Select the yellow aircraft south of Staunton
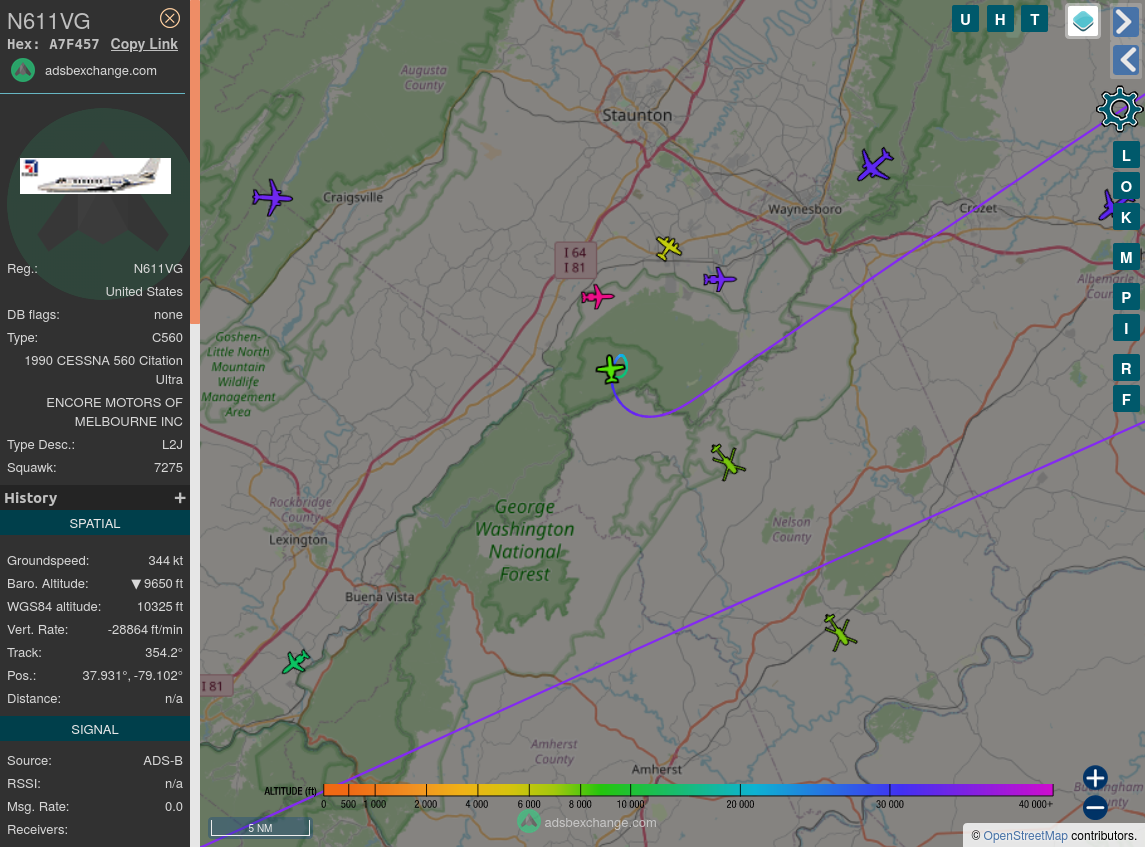Screen dimensions: 1145x847 pos(668,248)
